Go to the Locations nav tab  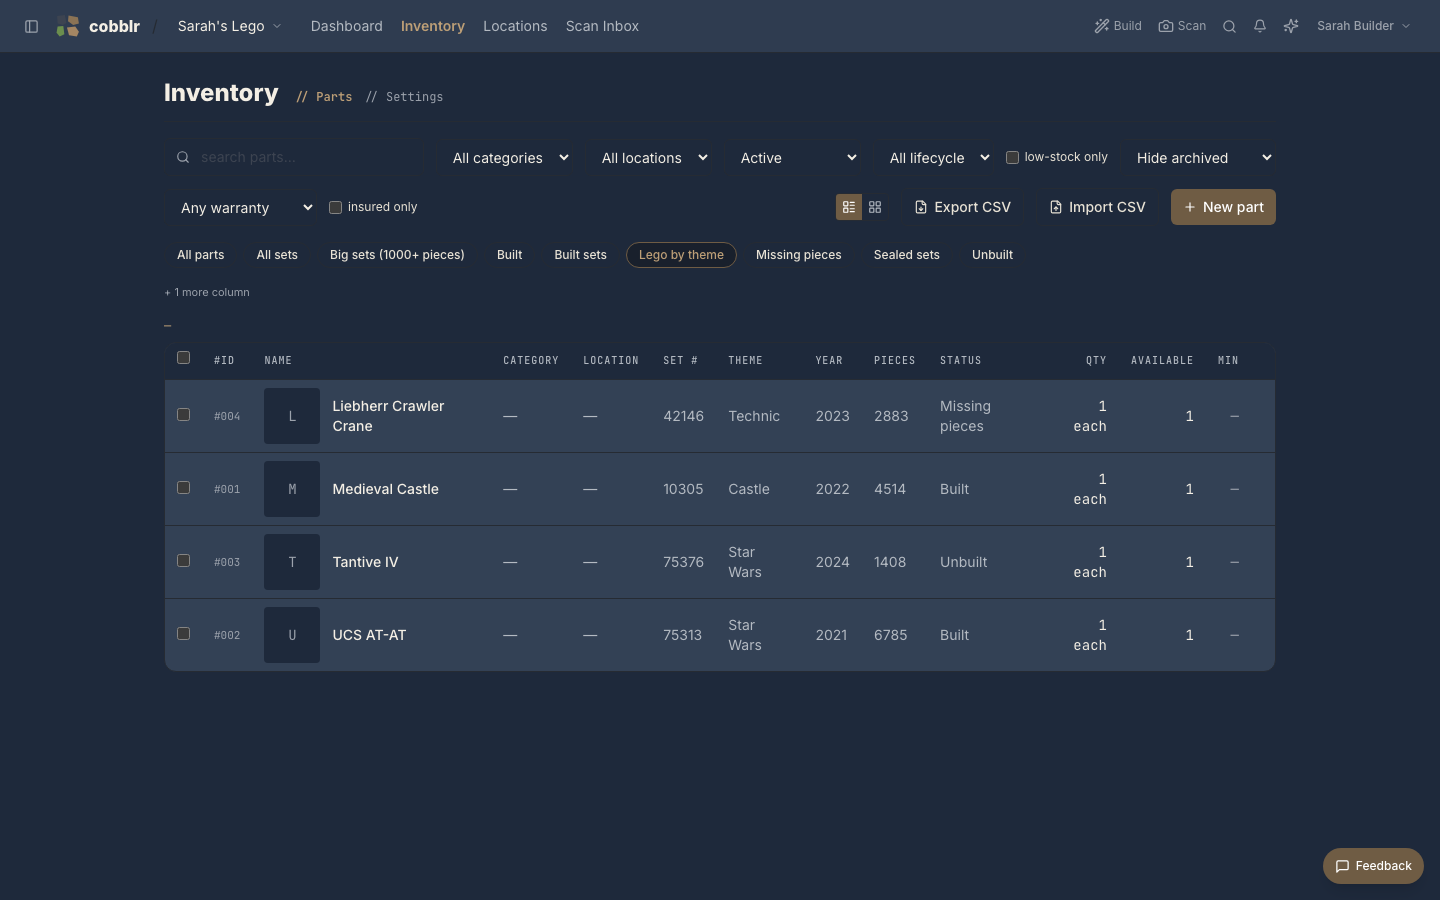(x=515, y=26)
